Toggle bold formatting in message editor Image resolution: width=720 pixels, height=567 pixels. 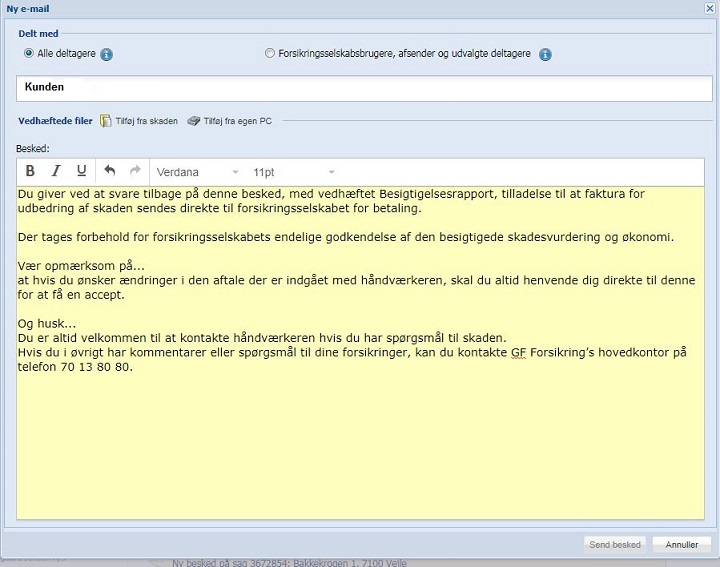click(x=30, y=171)
